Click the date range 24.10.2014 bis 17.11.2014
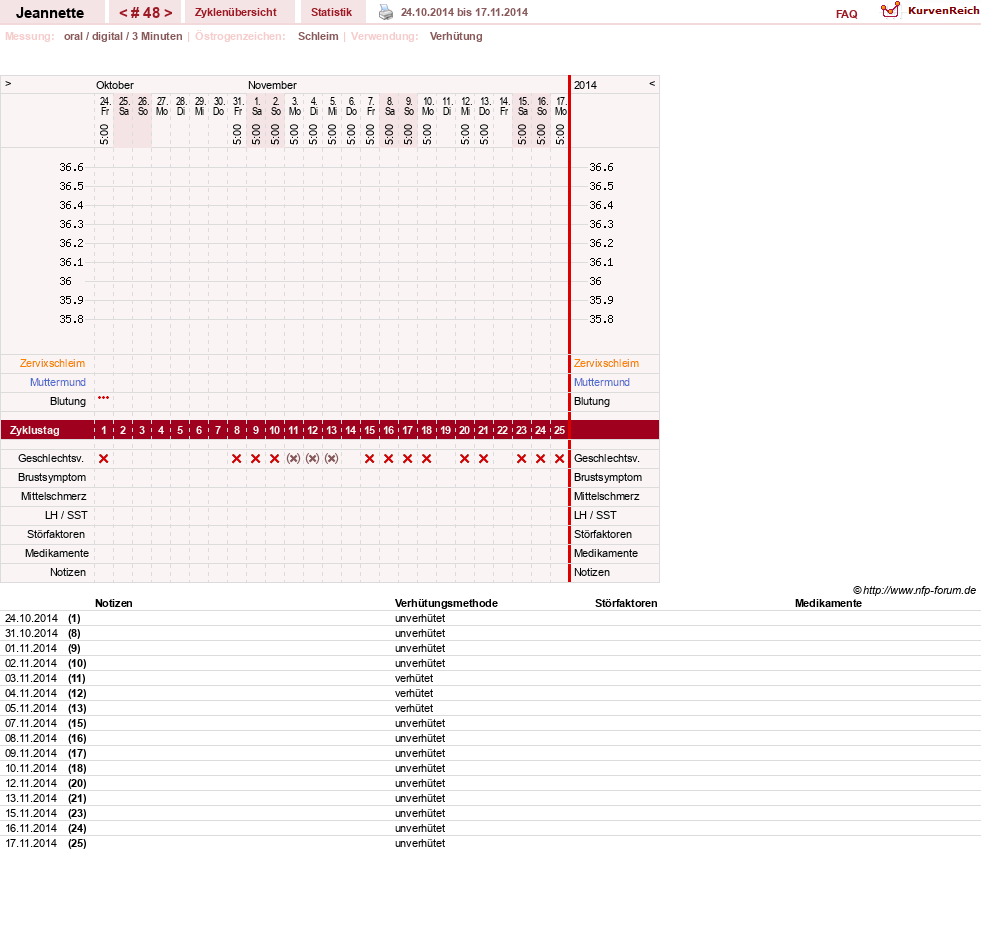 (464, 13)
